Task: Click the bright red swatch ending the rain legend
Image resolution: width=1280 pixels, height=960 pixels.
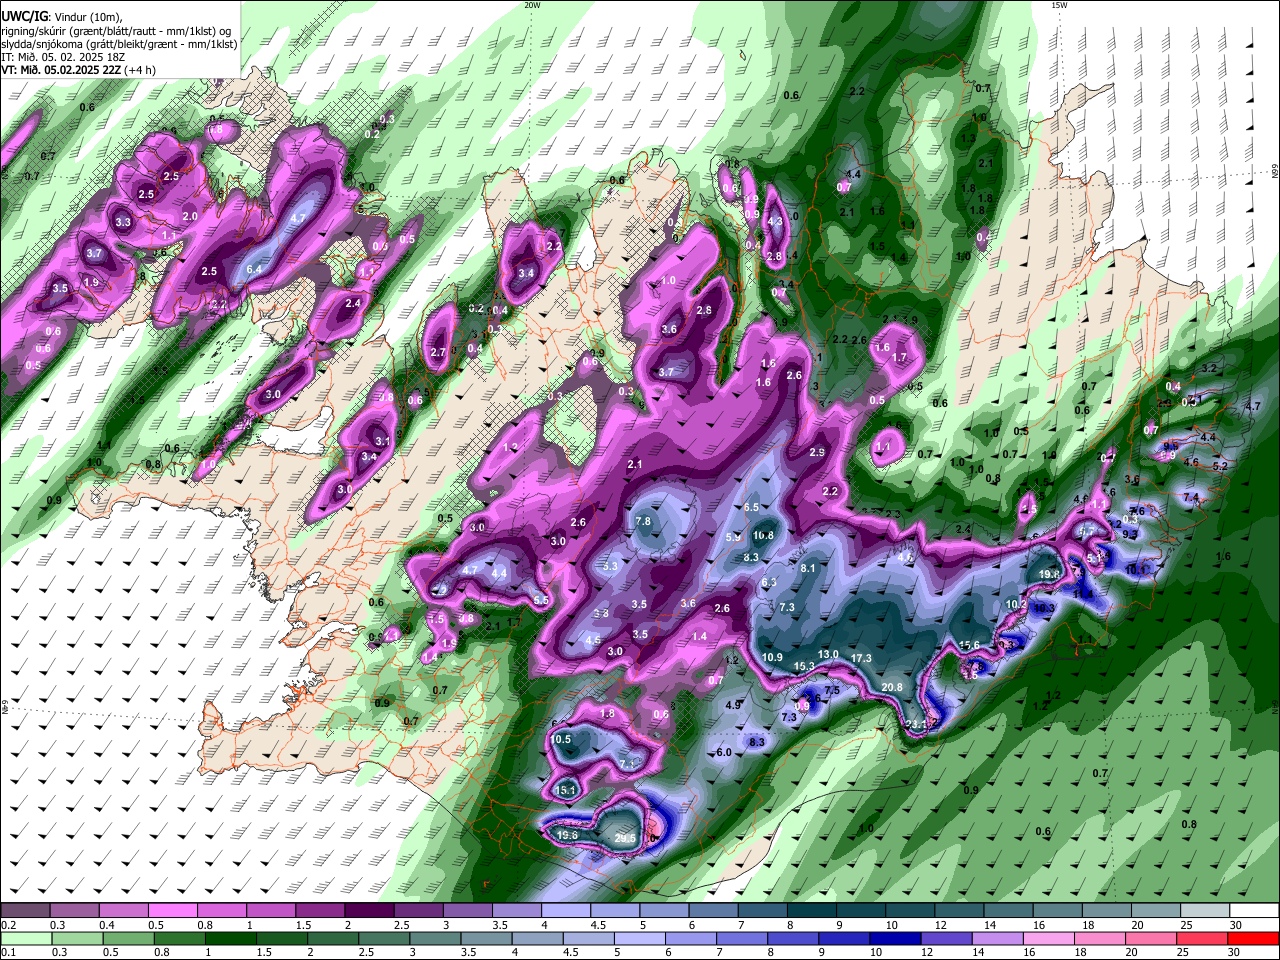Action: pos(1254,938)
